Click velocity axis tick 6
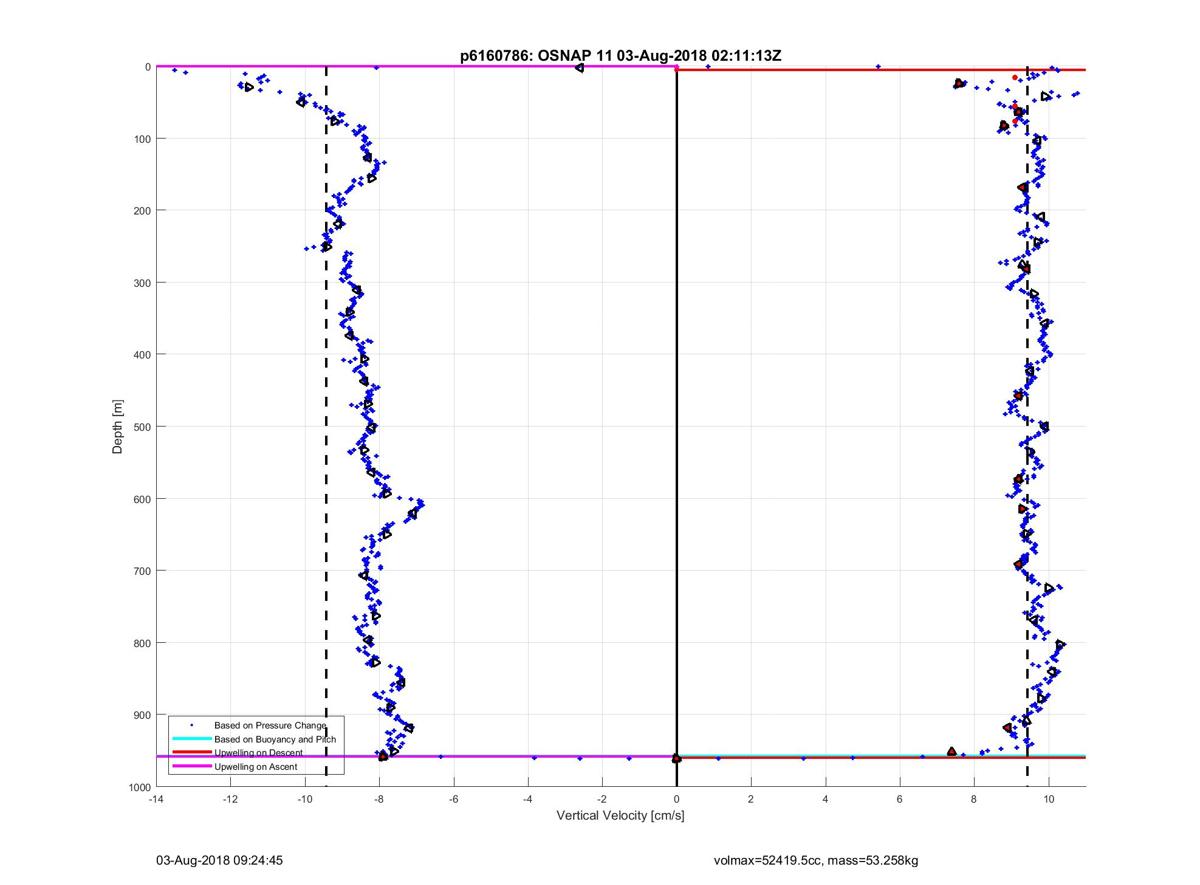 coord(900,799)
